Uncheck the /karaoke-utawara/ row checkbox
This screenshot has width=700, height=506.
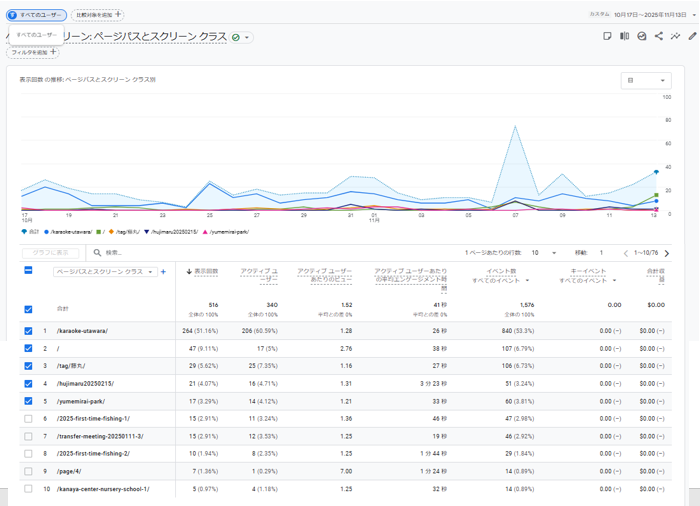pyautogui.click(x=28, y=331)
